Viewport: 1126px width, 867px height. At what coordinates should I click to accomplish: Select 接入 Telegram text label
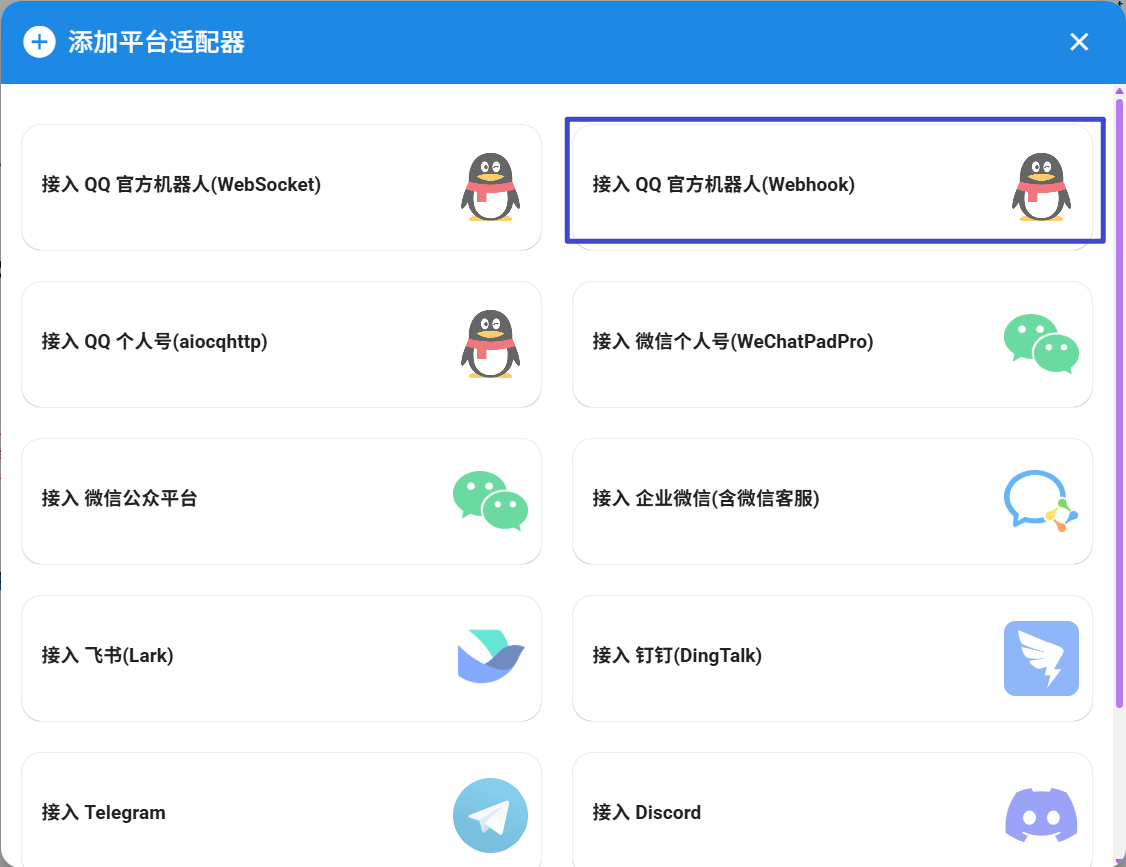(103, 813)
